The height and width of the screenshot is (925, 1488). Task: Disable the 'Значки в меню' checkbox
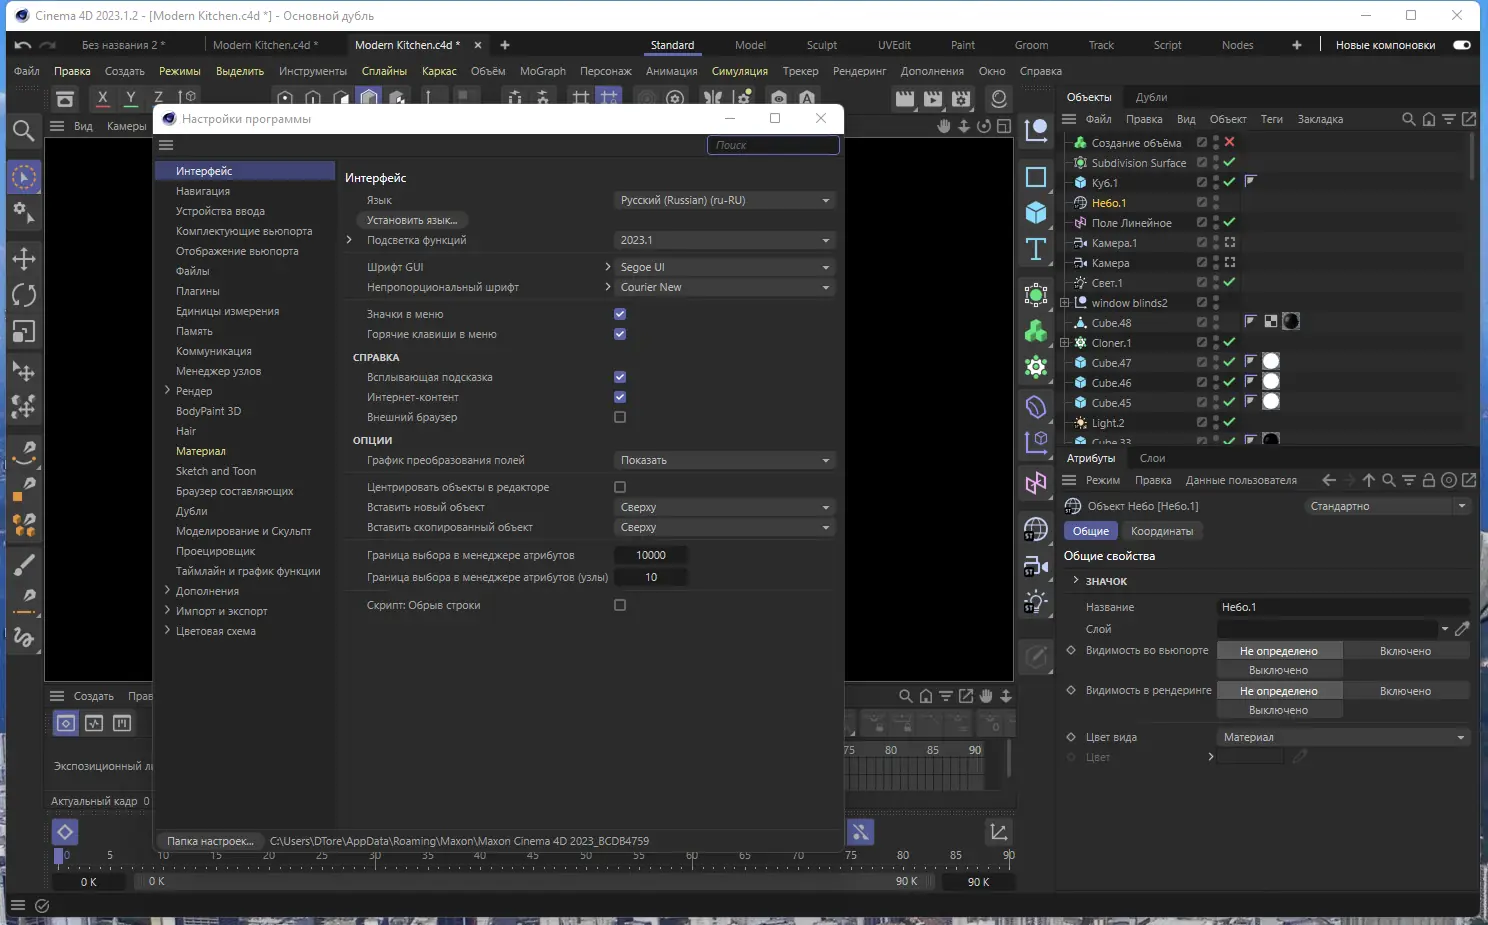[620, 314]
